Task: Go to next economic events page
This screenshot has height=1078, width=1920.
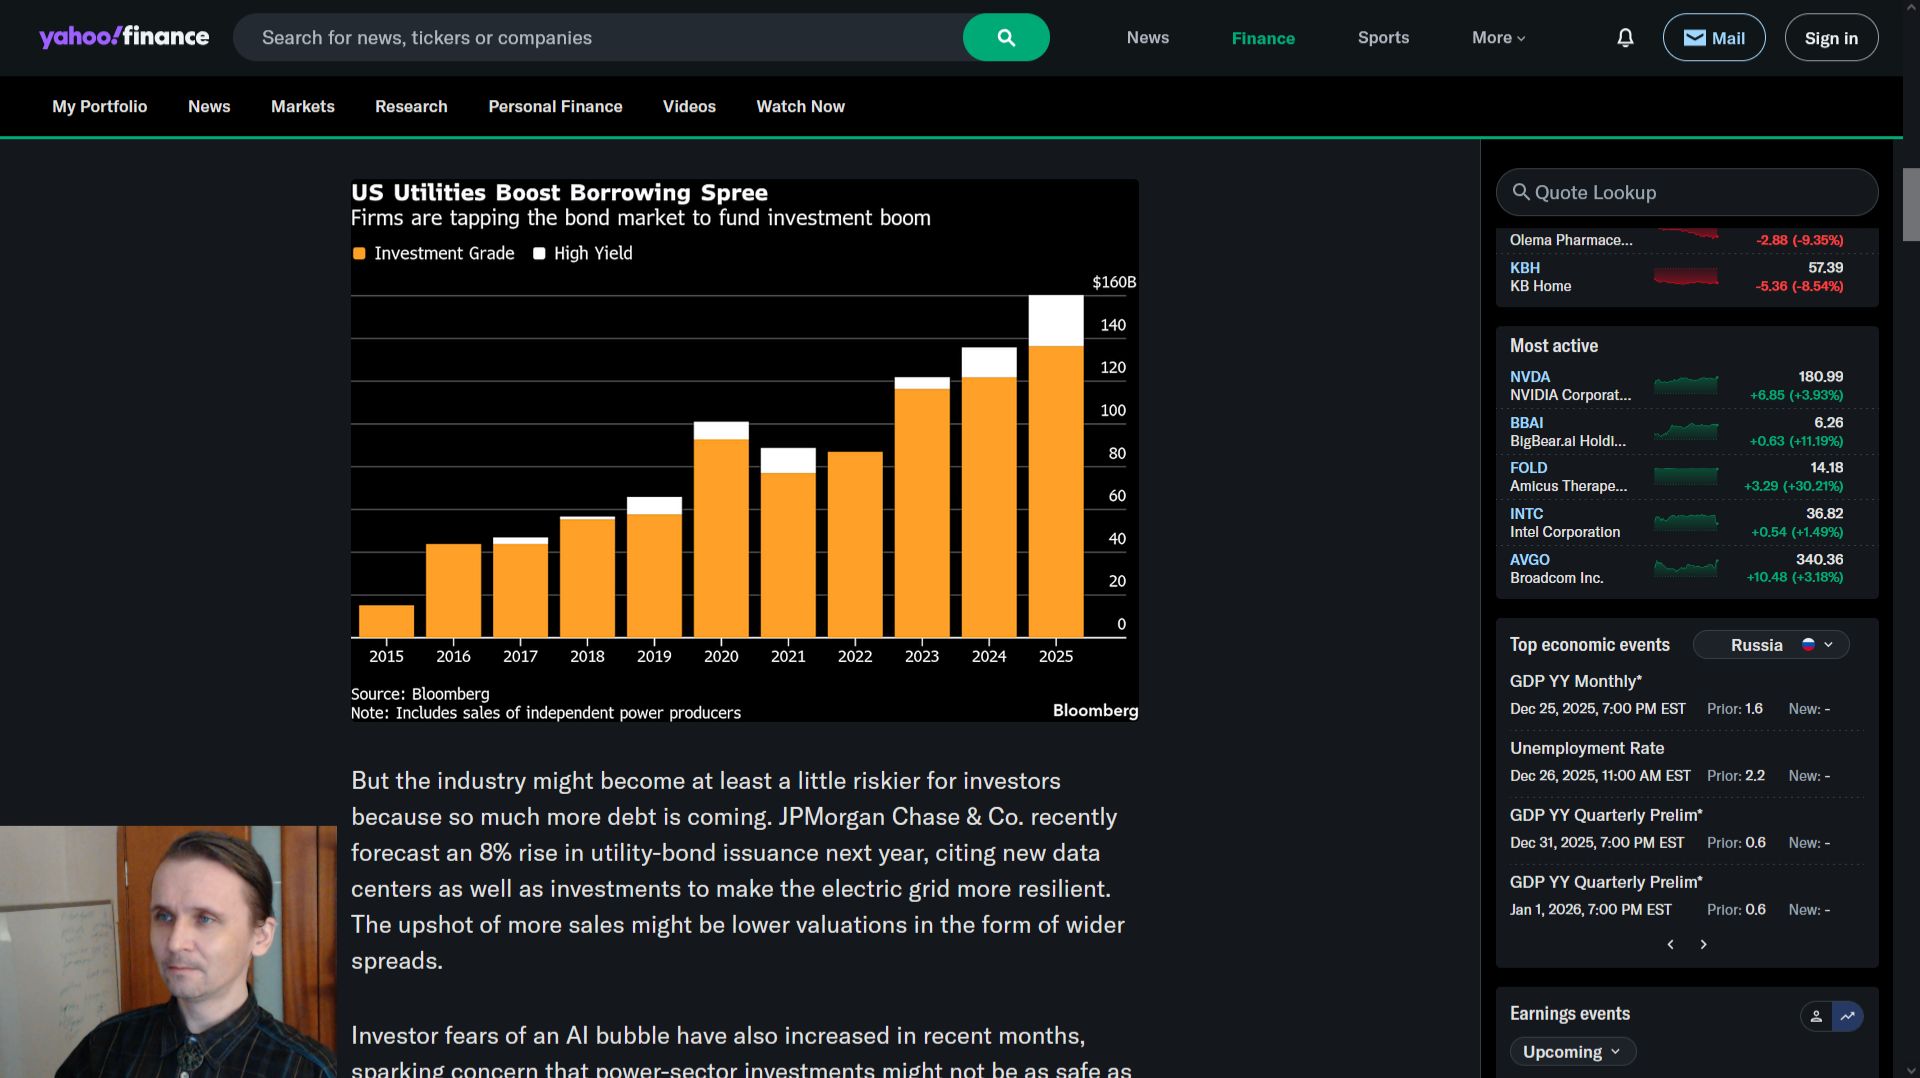Action: click(x=1704, y=944)
